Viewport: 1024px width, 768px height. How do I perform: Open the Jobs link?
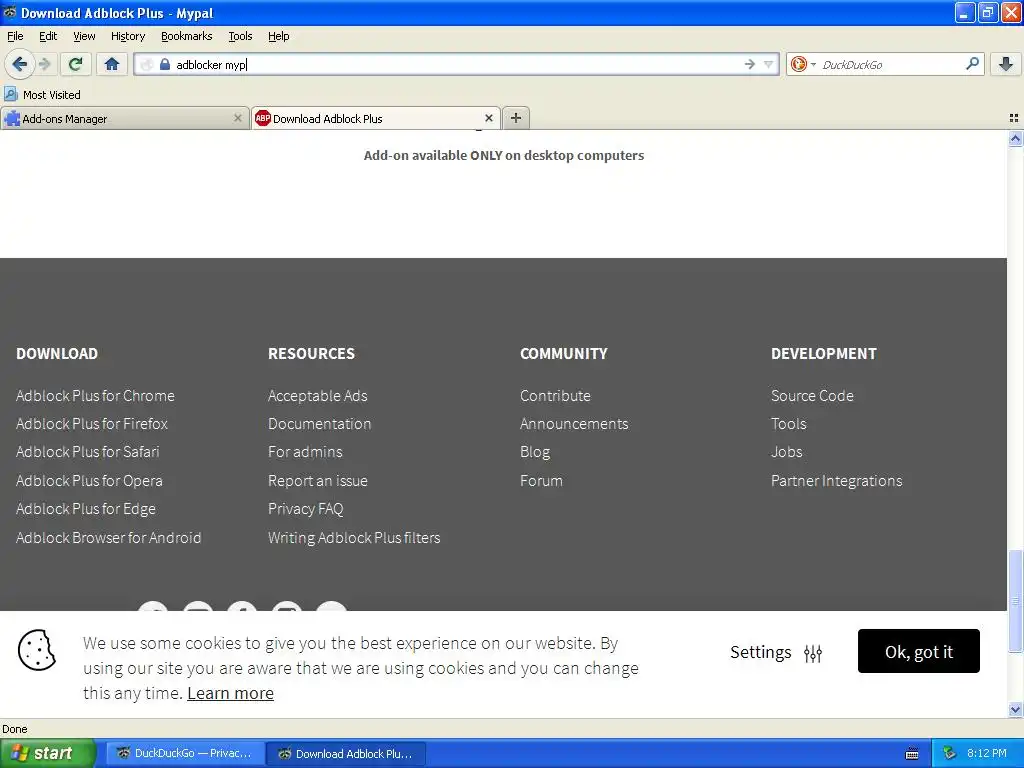coord(786,452)
